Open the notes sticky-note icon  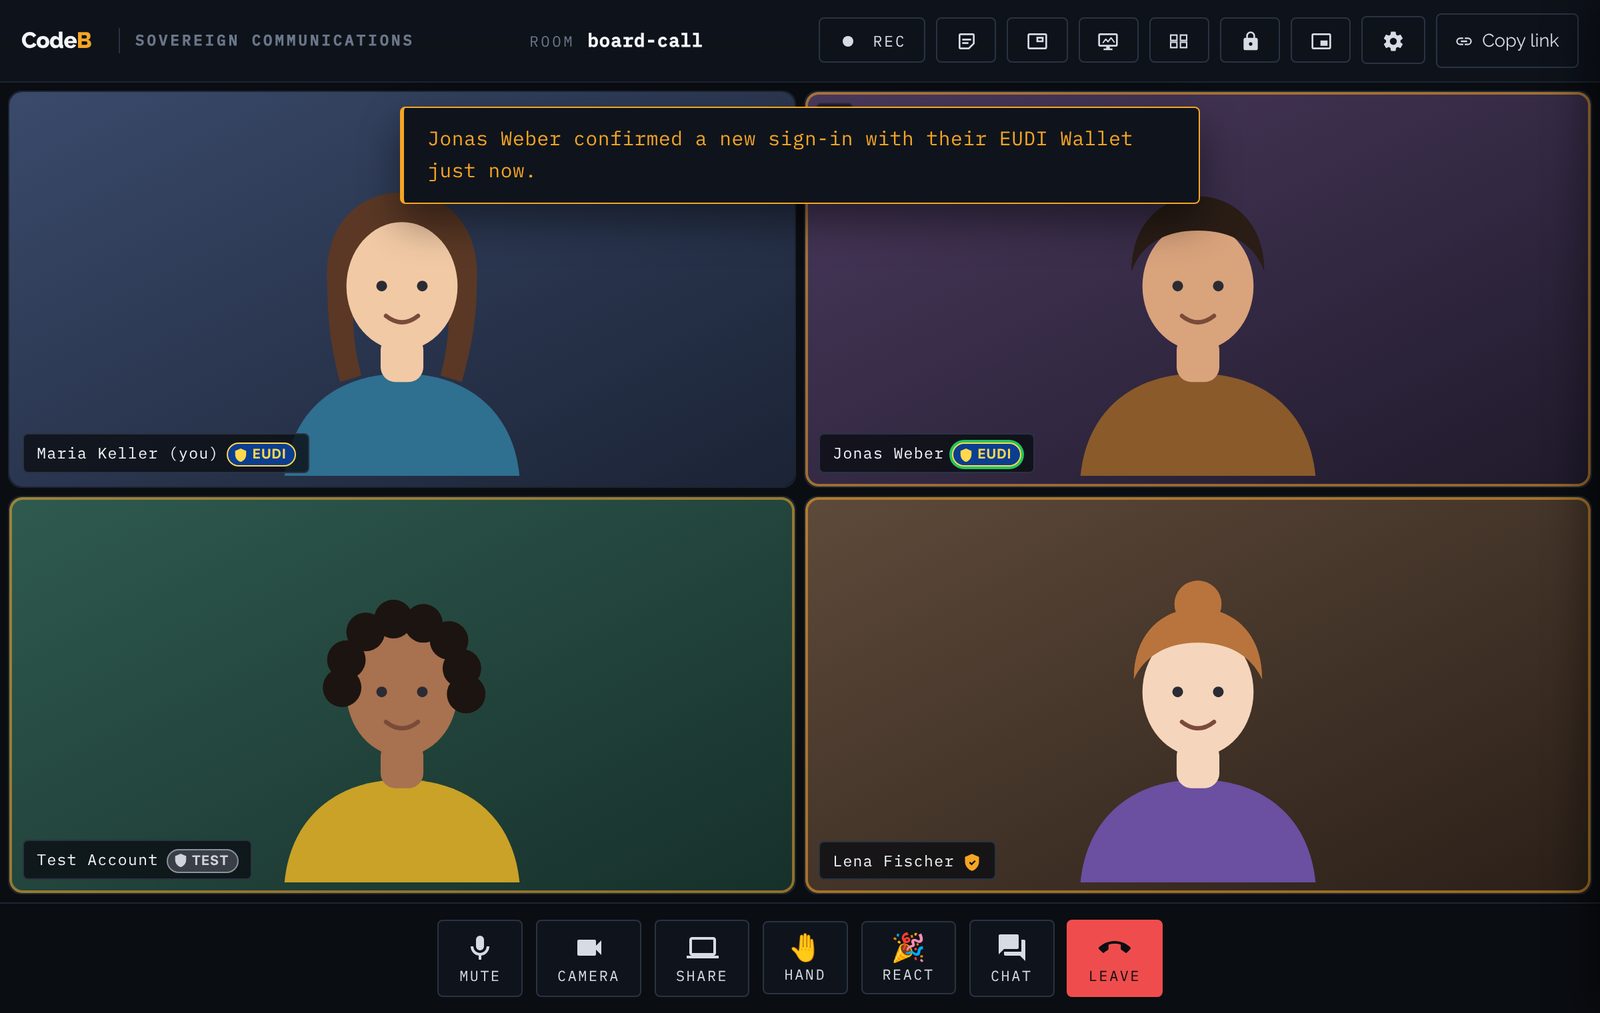966,41
